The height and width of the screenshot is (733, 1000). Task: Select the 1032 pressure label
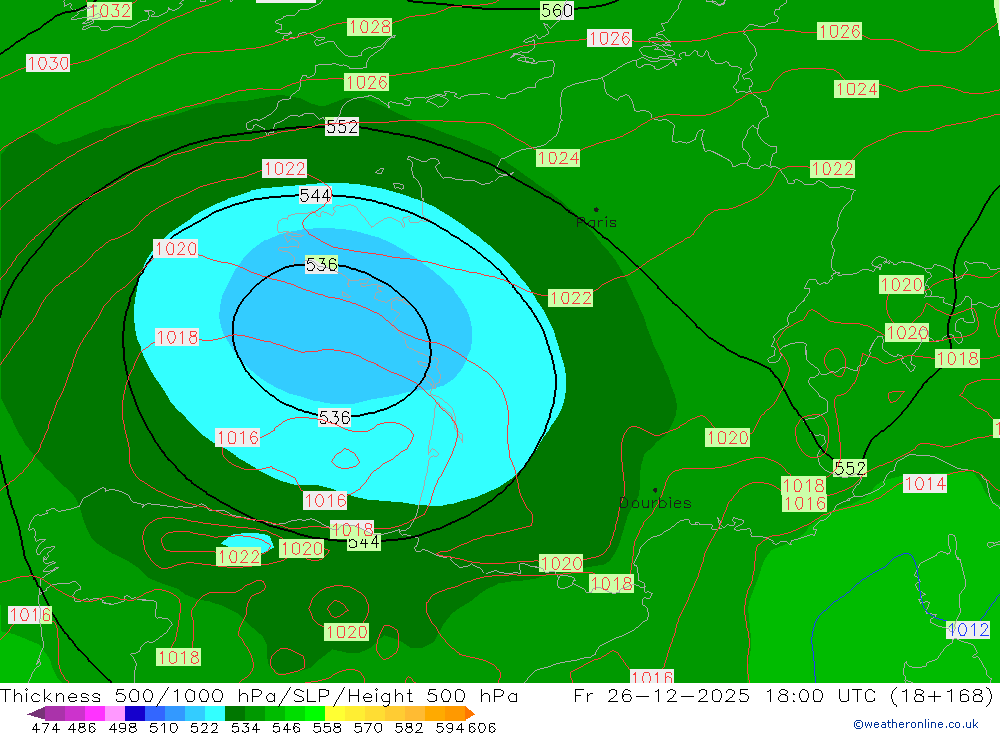click(x=109, y=11)
